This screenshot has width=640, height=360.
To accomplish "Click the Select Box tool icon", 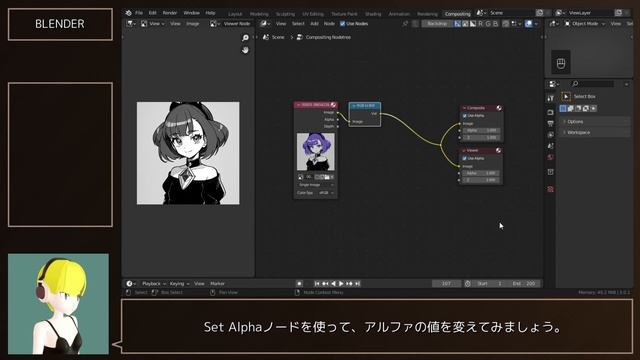I will (566, 97).
